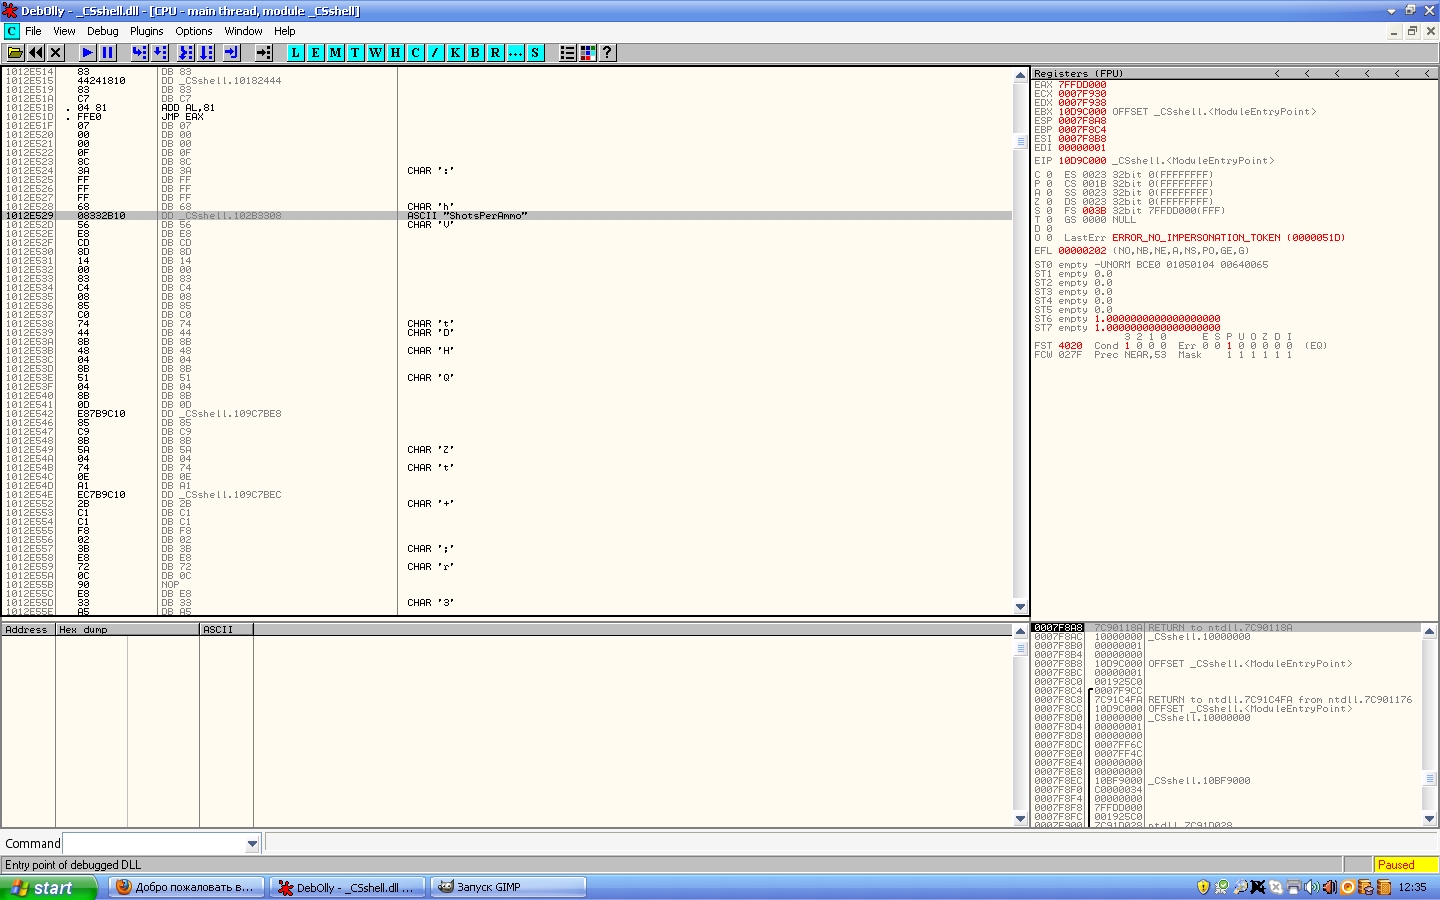
Task: Click the ASCII column header in dump
Action: pyautogui.click(x=226, y=630)
